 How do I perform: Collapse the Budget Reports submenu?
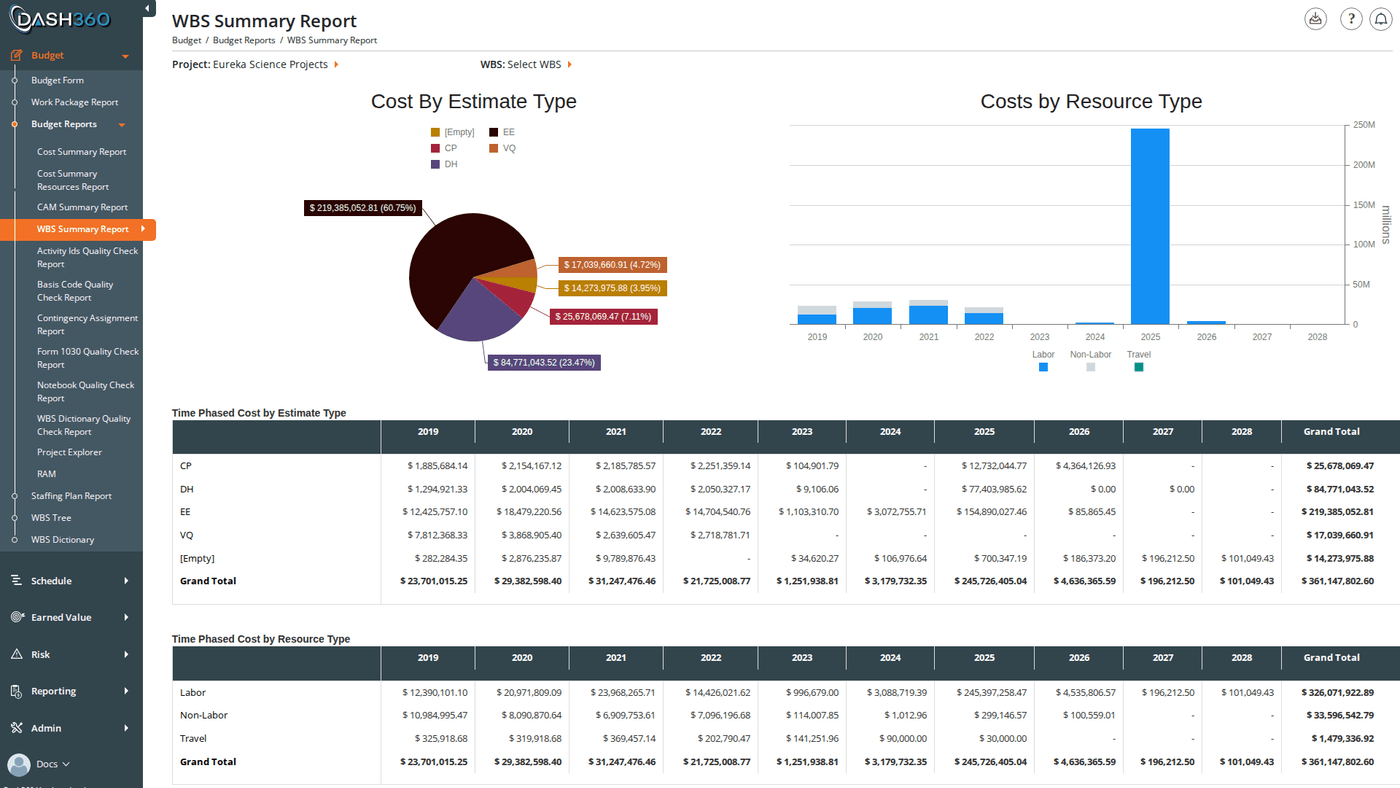tap(122, 125)
